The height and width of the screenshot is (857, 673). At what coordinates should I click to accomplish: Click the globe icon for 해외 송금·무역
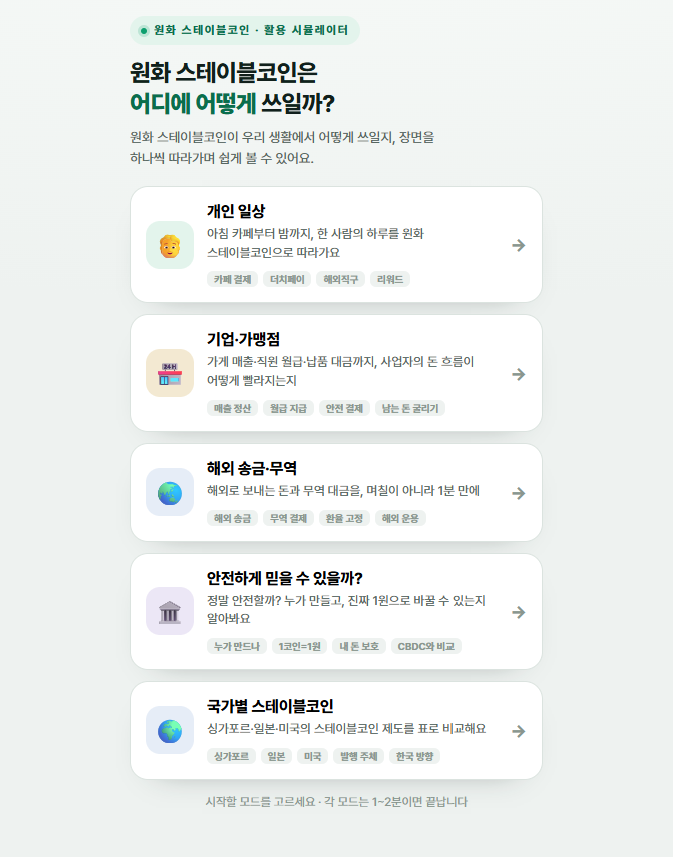tap(170, 492)
